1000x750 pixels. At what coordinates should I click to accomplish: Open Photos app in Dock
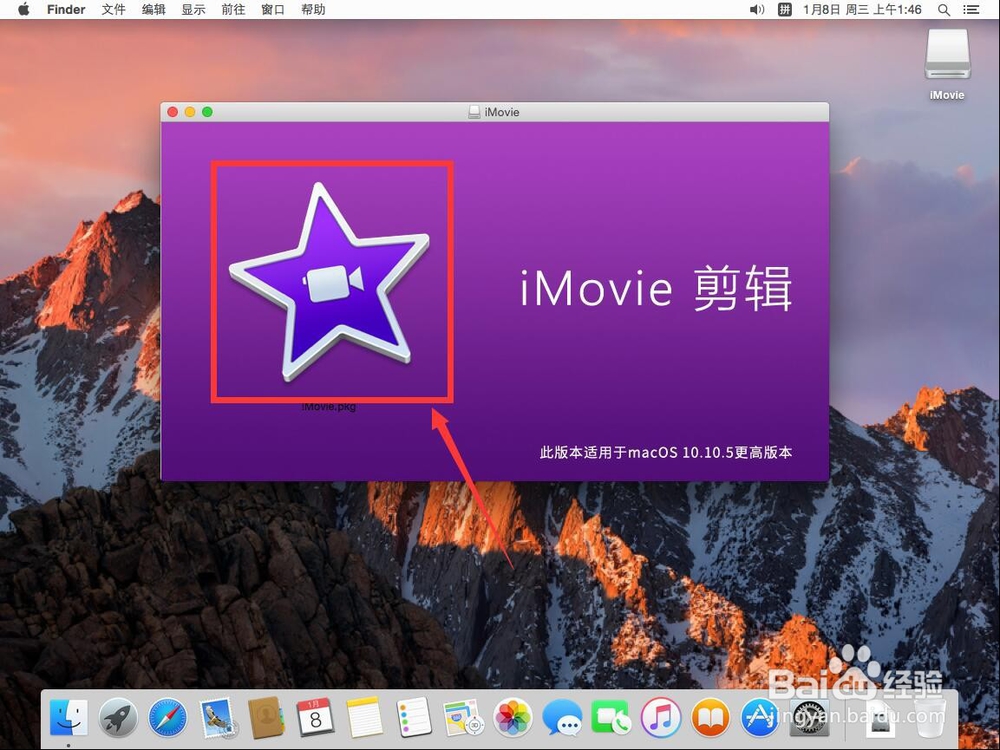coord(513,717)
